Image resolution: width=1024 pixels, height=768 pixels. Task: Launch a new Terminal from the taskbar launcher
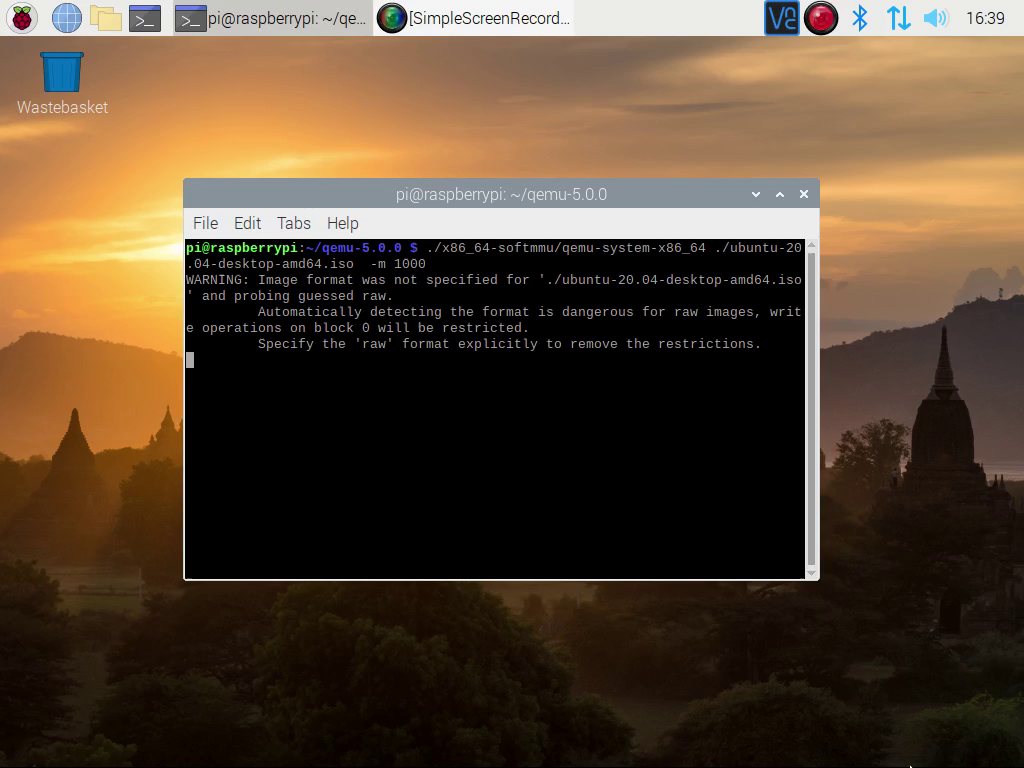point(145,18)
